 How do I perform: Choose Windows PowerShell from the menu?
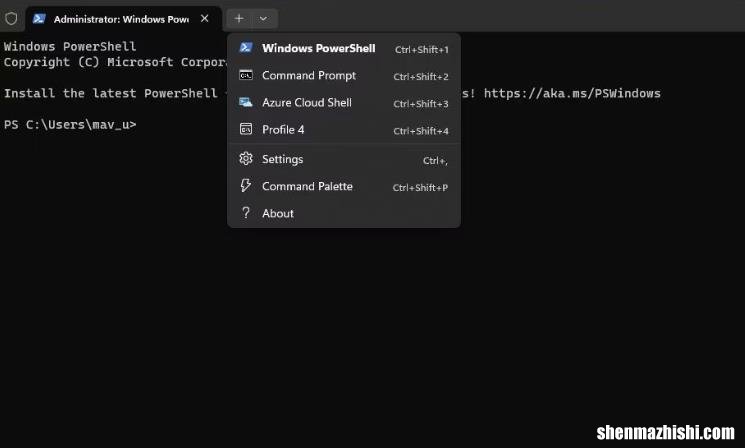344,48
